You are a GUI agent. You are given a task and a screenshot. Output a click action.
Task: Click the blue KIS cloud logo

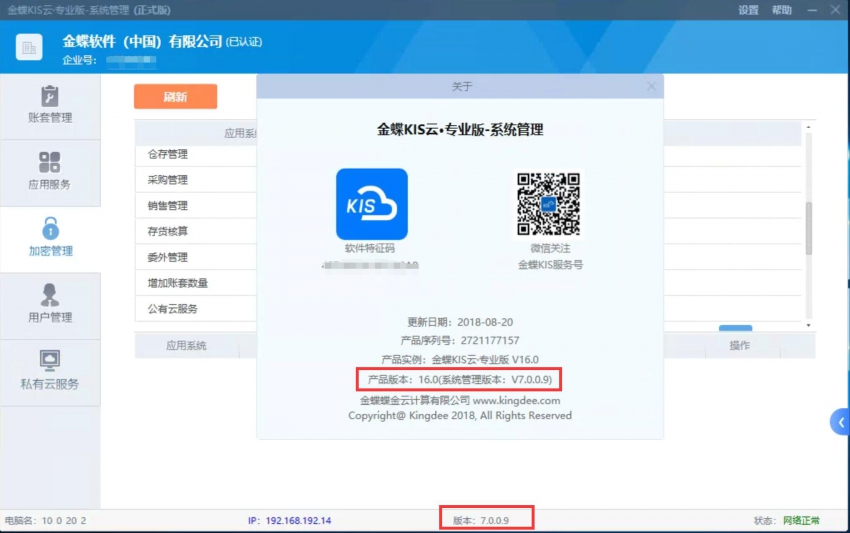pos(371,204)
